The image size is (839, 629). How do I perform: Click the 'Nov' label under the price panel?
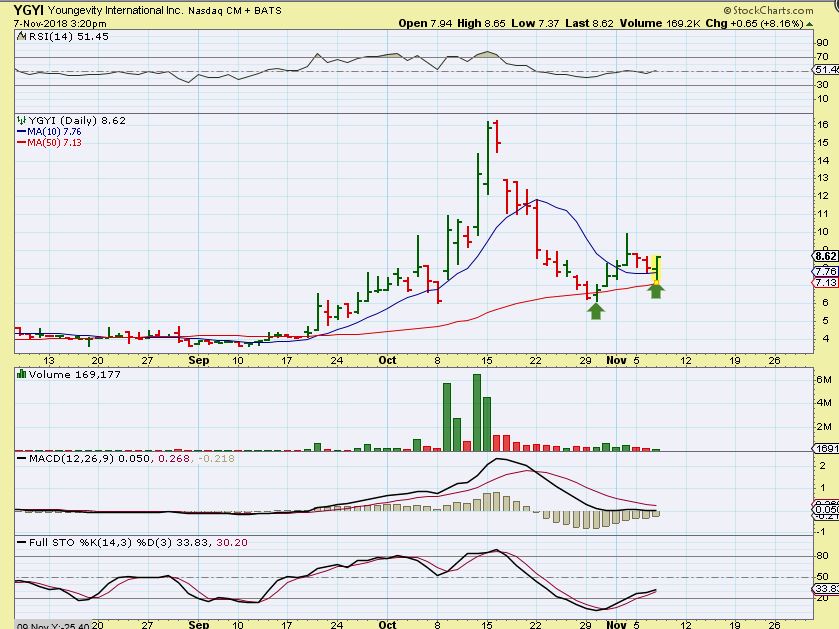tap(616, 360)
